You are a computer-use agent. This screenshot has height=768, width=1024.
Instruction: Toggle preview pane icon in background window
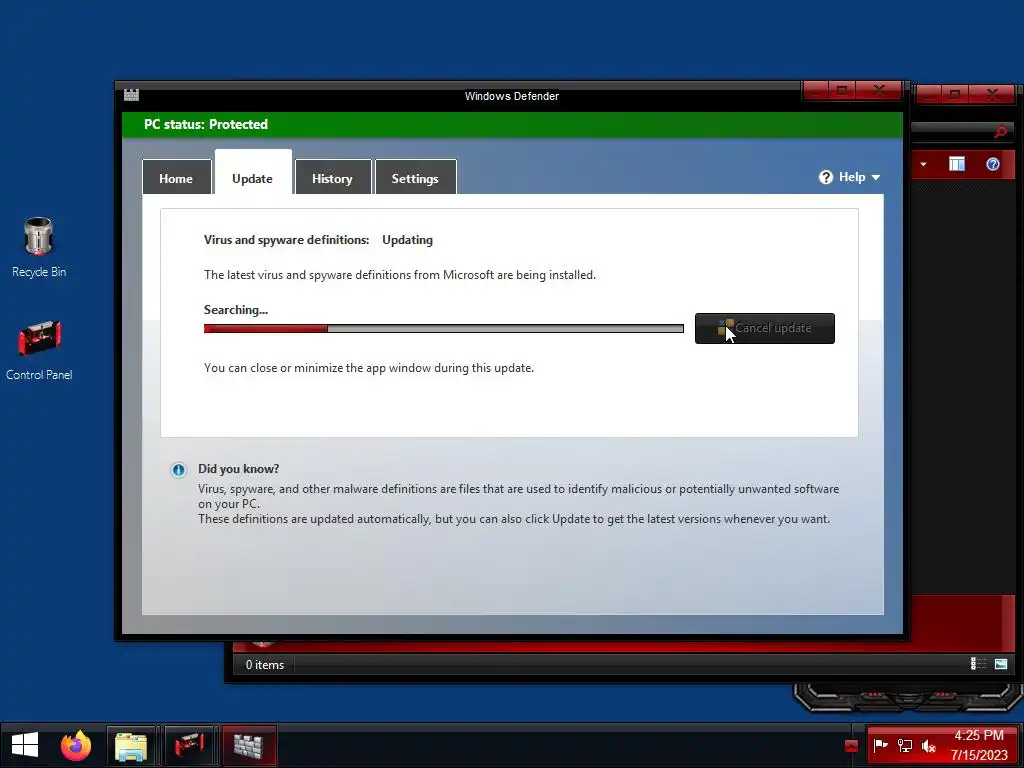coord(957,164)
